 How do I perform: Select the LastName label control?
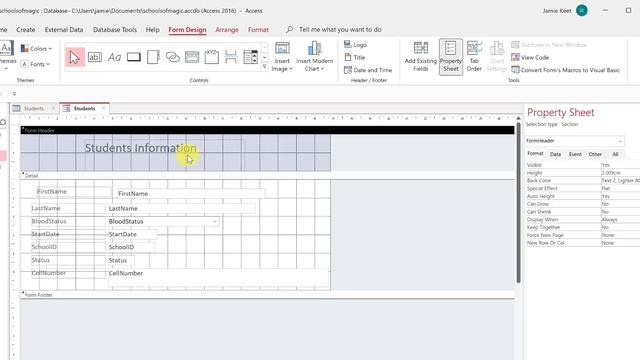pos(68,209)
